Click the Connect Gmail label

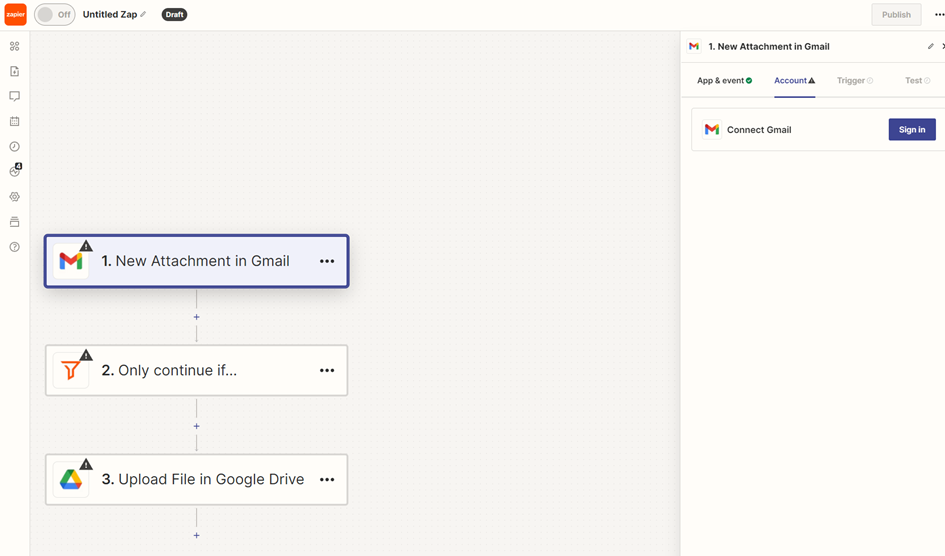click(x=759, y=130)
